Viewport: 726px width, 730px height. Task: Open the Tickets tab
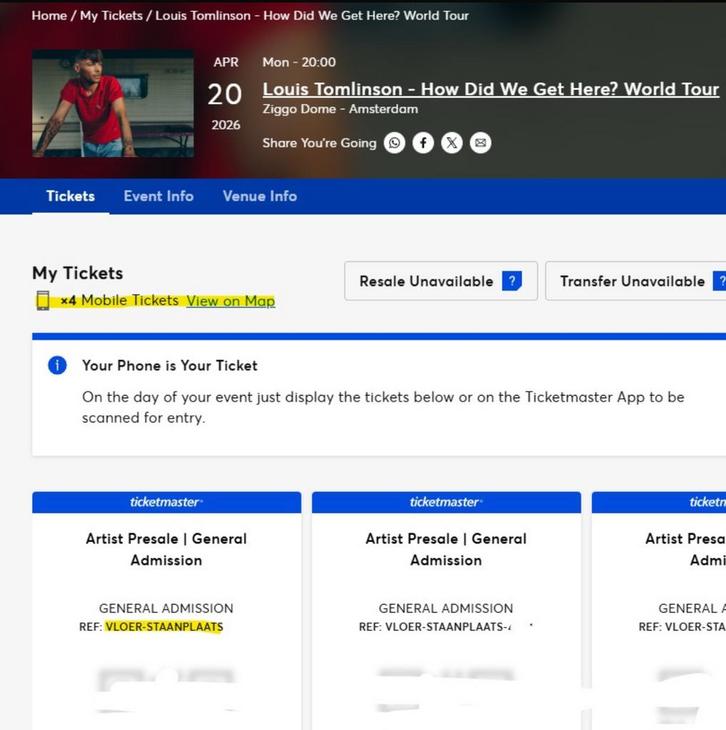coord(70,196)
